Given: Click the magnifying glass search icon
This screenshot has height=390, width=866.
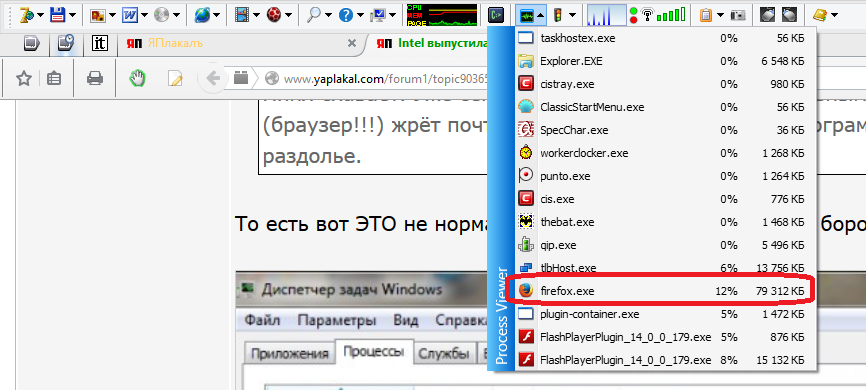Looking at the screenshot, I should pos(314,15).
